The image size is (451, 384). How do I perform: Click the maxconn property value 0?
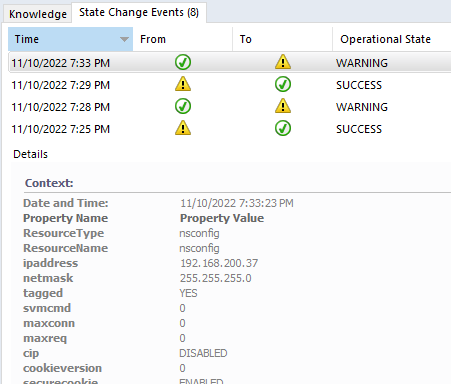point(182,323)
